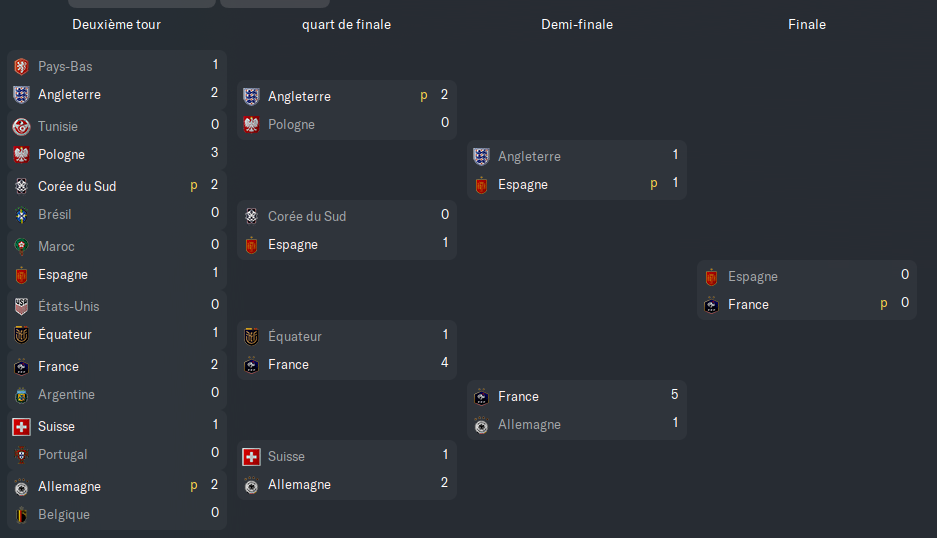This screenshot has width=937, height=538.
Task: Click France's score of 5 in Demi-finale
Action: click(x=675, y=395)
